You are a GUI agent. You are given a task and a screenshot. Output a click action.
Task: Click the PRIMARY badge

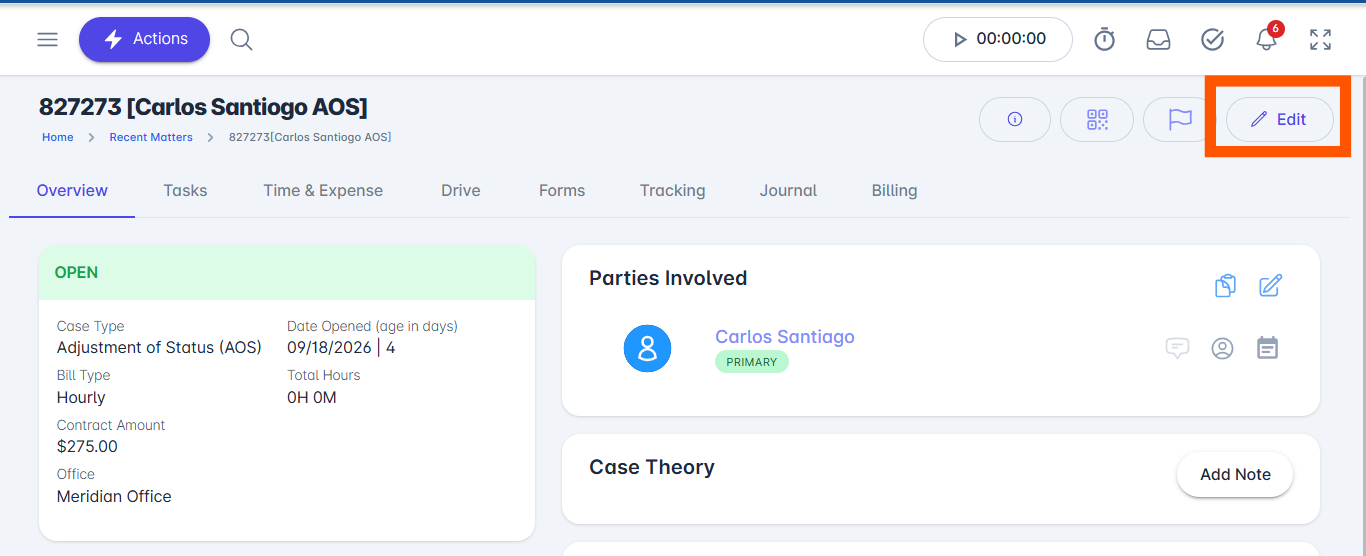(752, 362)
